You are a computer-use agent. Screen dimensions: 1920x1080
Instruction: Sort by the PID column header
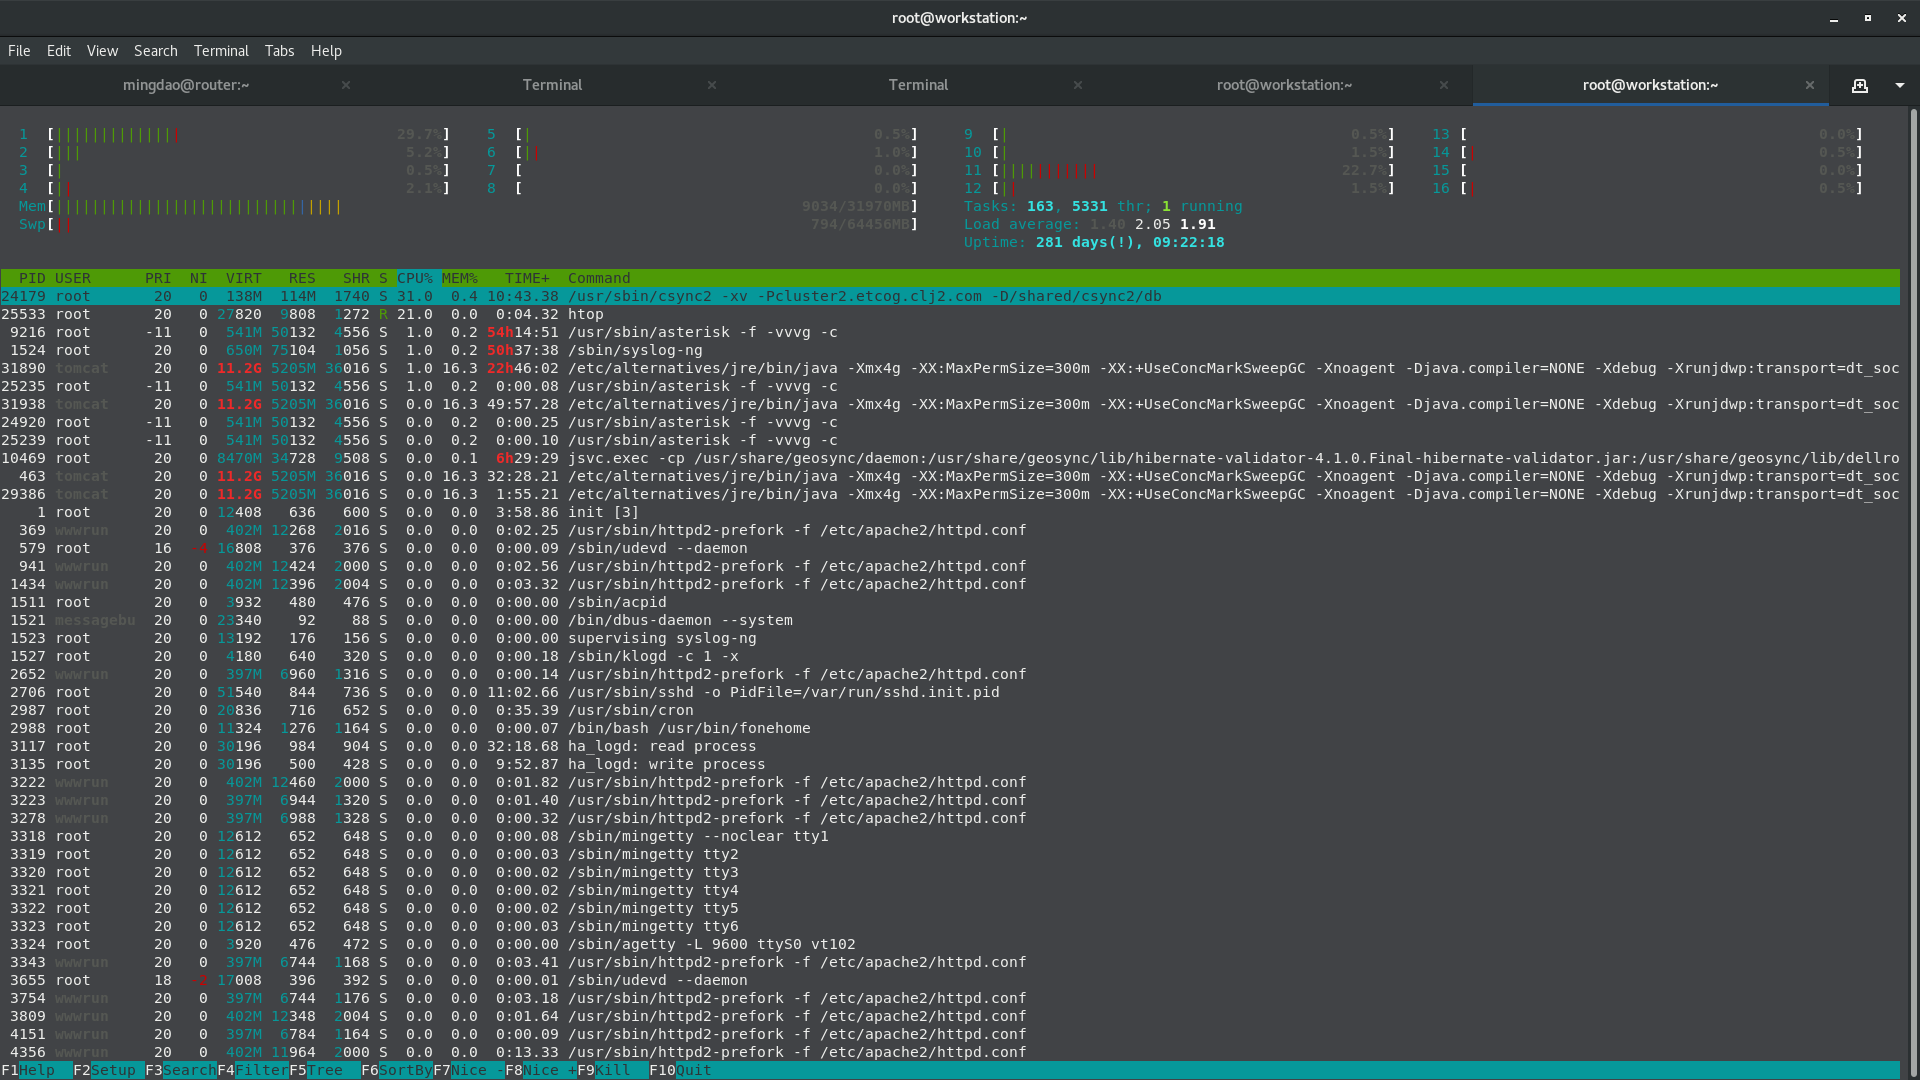tap(32, 278)
